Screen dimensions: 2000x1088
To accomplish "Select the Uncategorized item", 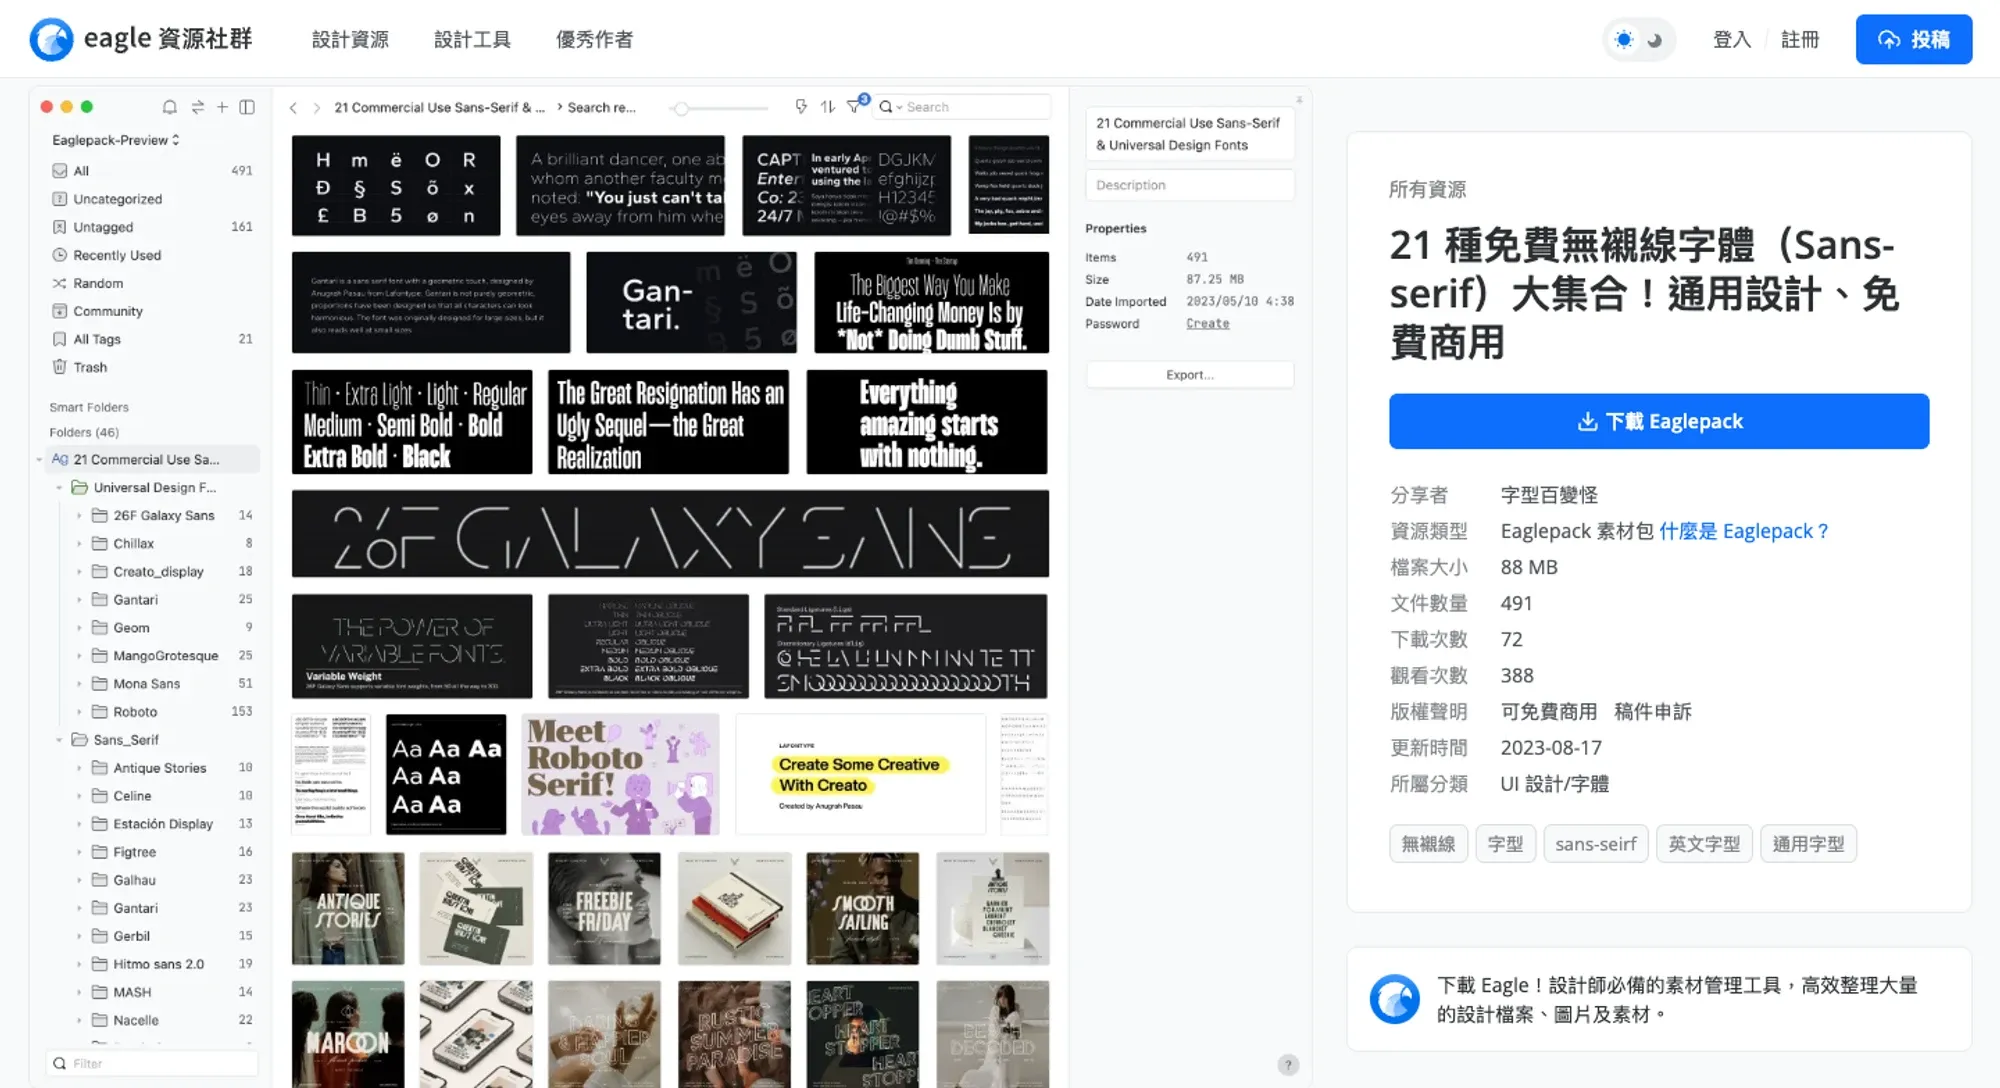I will (152, 199).
